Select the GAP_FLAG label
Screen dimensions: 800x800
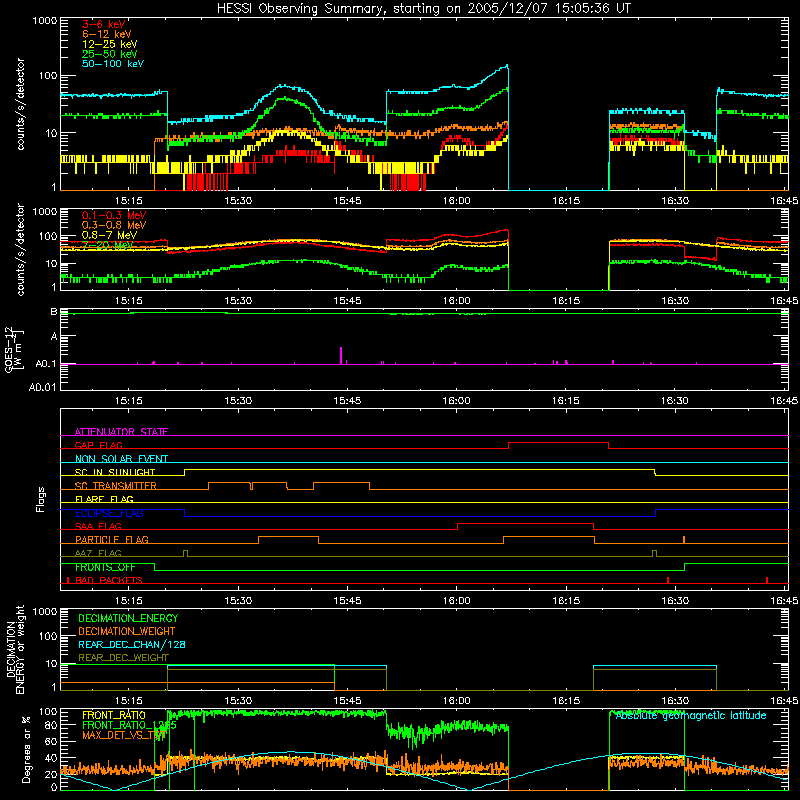(x=98, y=445)
